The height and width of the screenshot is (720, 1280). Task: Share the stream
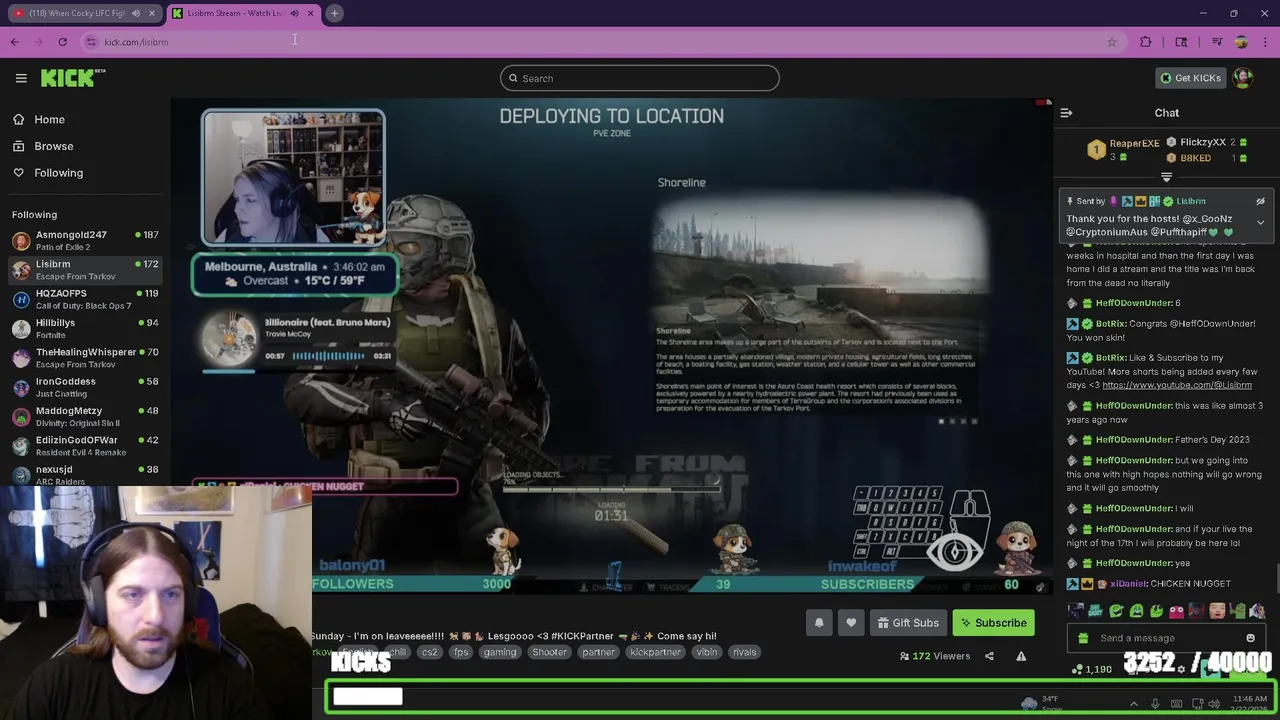pyautogui.click(x=989, y=656)
